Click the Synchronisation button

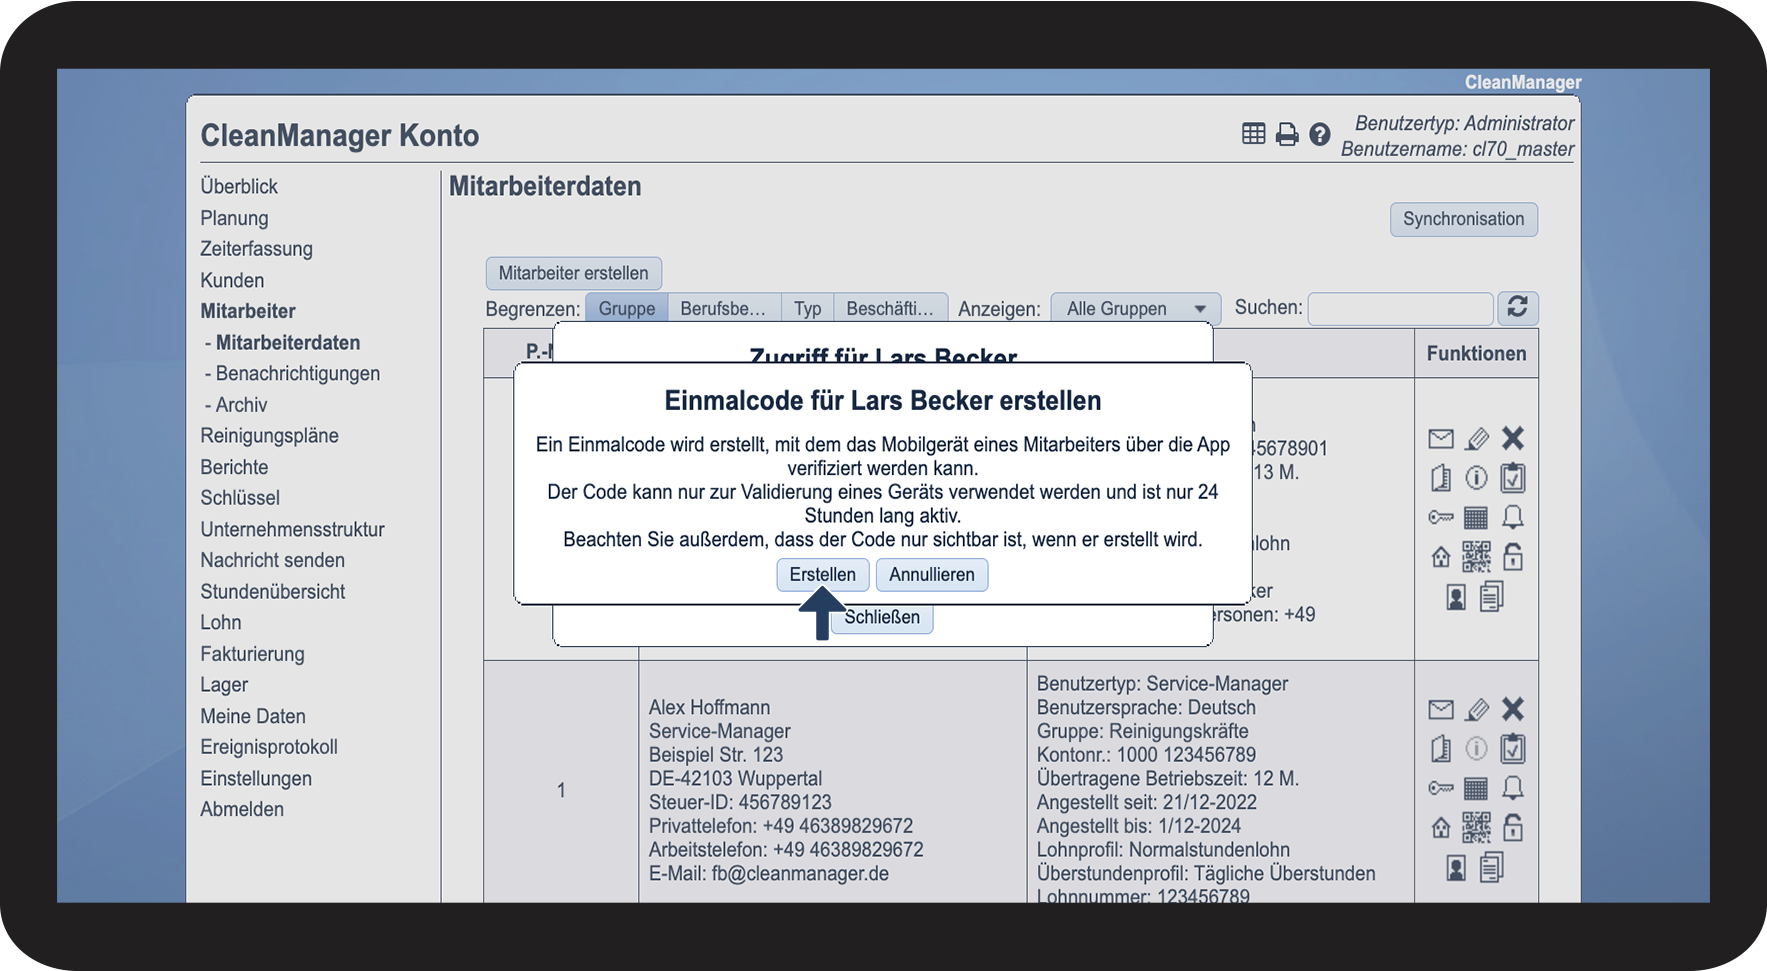tap(1464, 219)
